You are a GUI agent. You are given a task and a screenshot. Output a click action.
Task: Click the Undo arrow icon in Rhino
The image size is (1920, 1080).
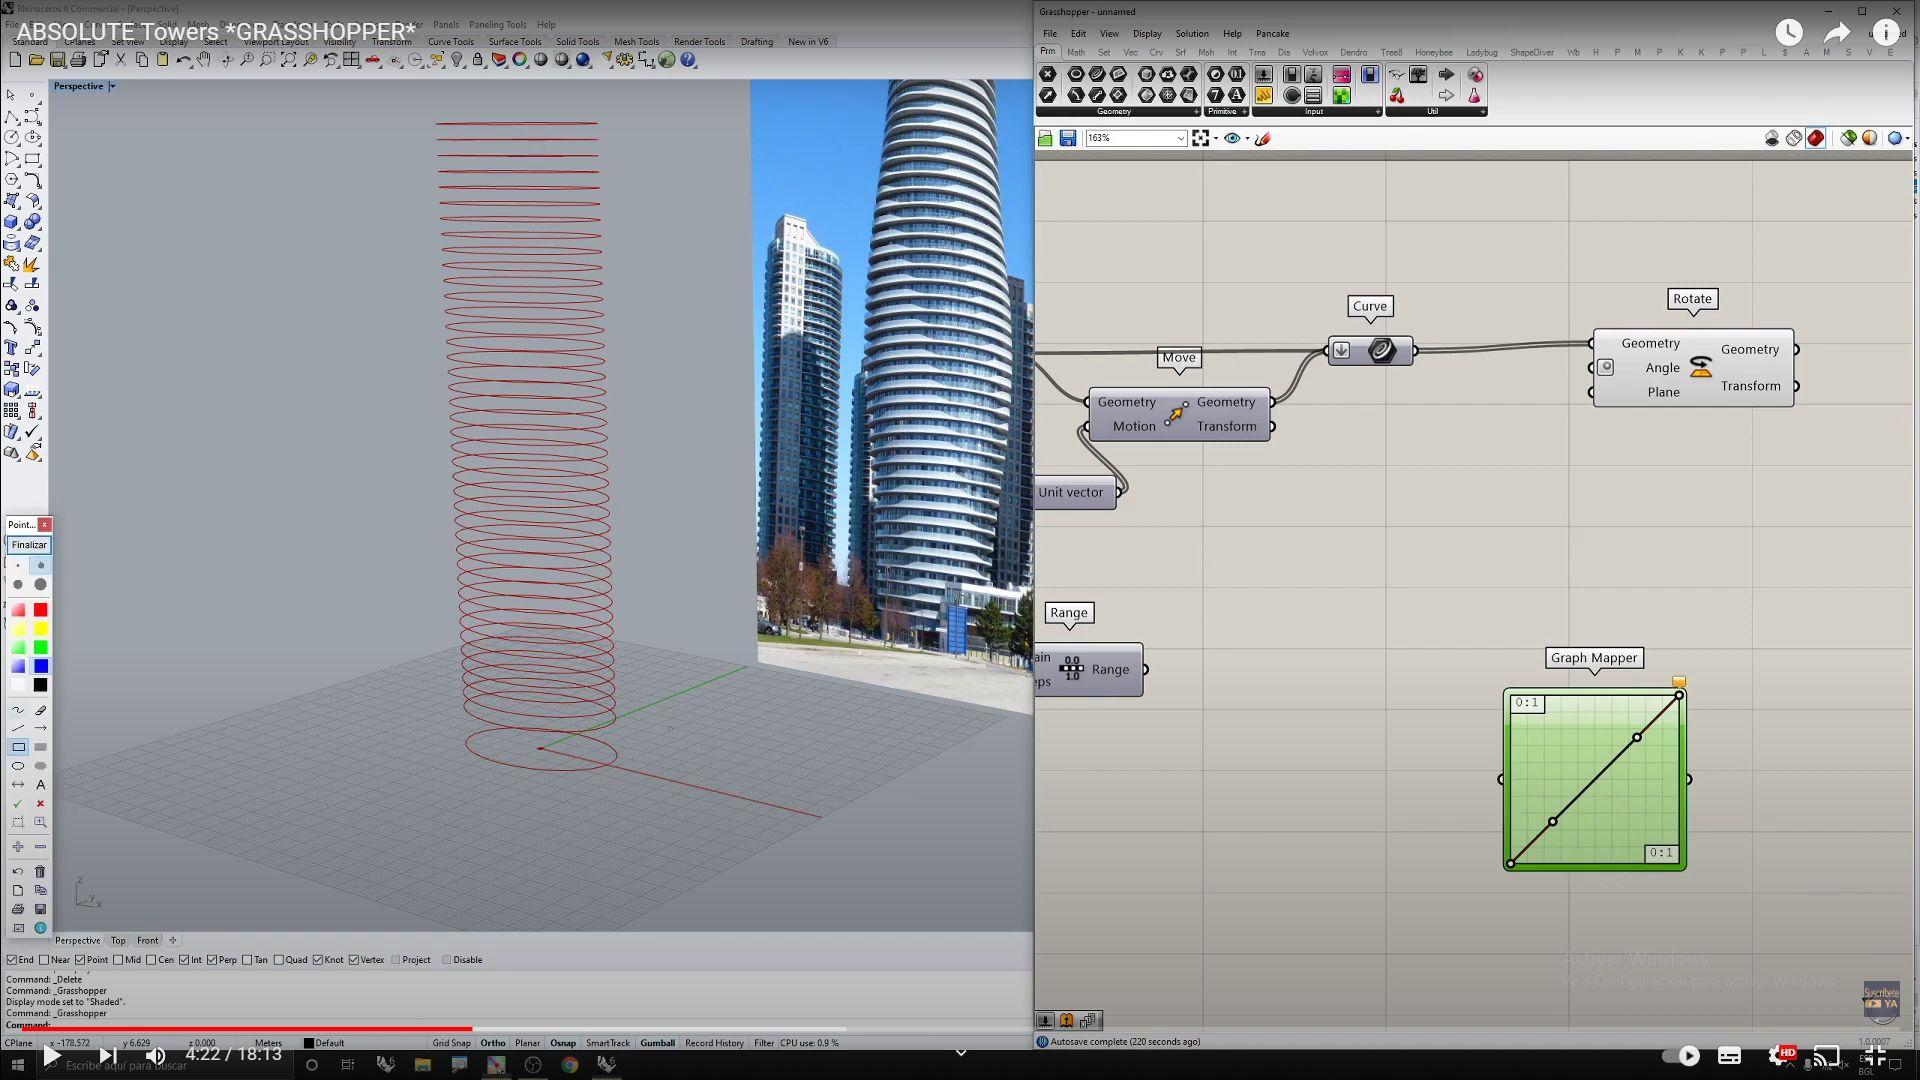tap(184, 60)
